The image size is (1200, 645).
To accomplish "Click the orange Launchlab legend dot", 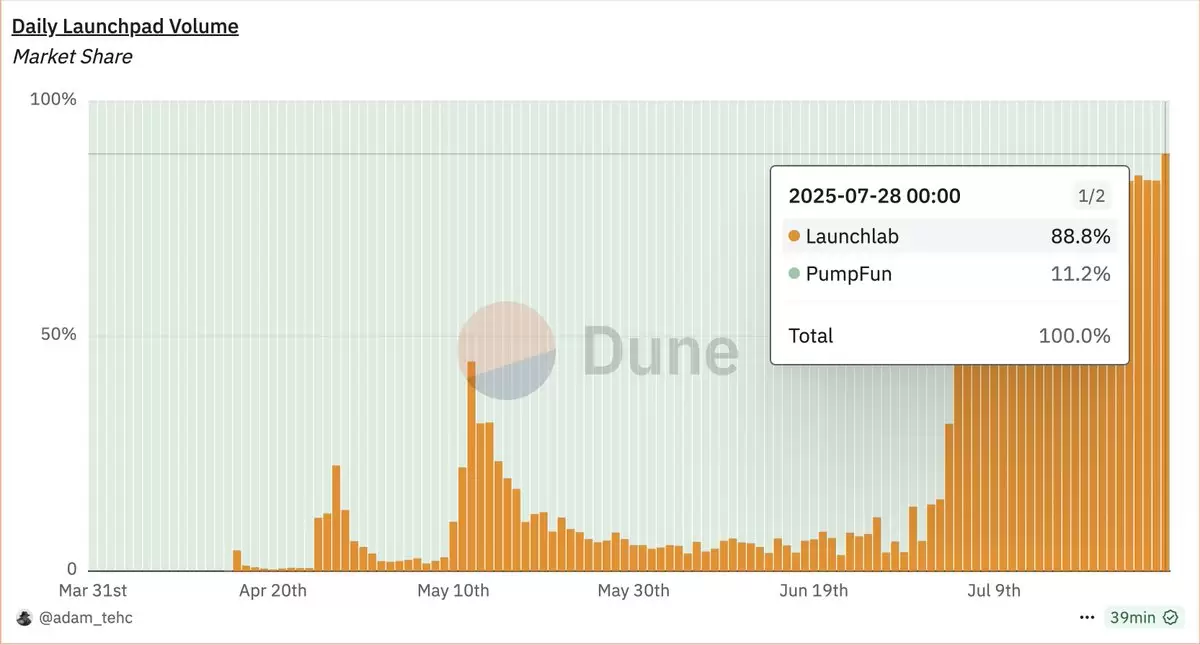I will click(794, 237).
